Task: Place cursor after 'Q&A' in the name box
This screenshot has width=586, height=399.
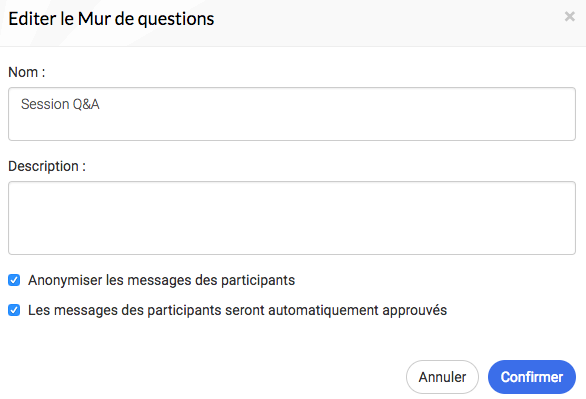Action: 100,104
